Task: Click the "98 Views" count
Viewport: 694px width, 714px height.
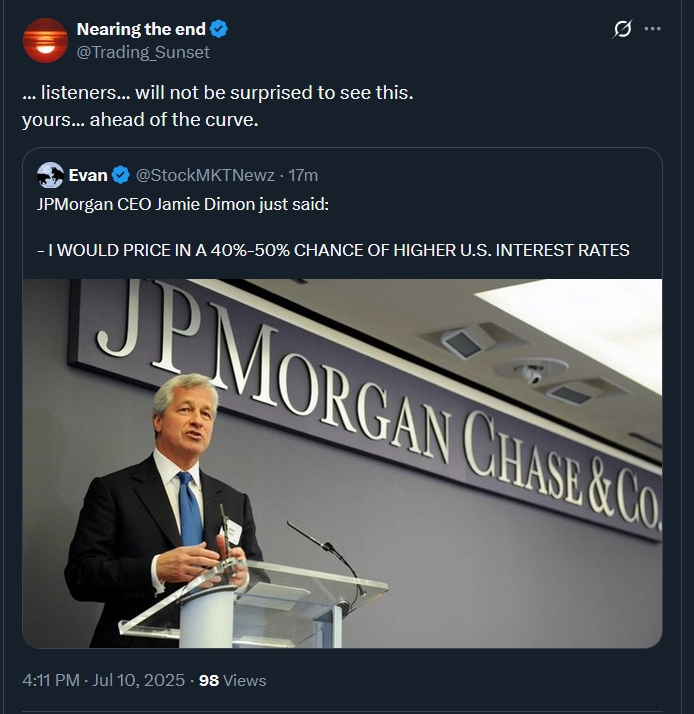Action: point(232,680)
